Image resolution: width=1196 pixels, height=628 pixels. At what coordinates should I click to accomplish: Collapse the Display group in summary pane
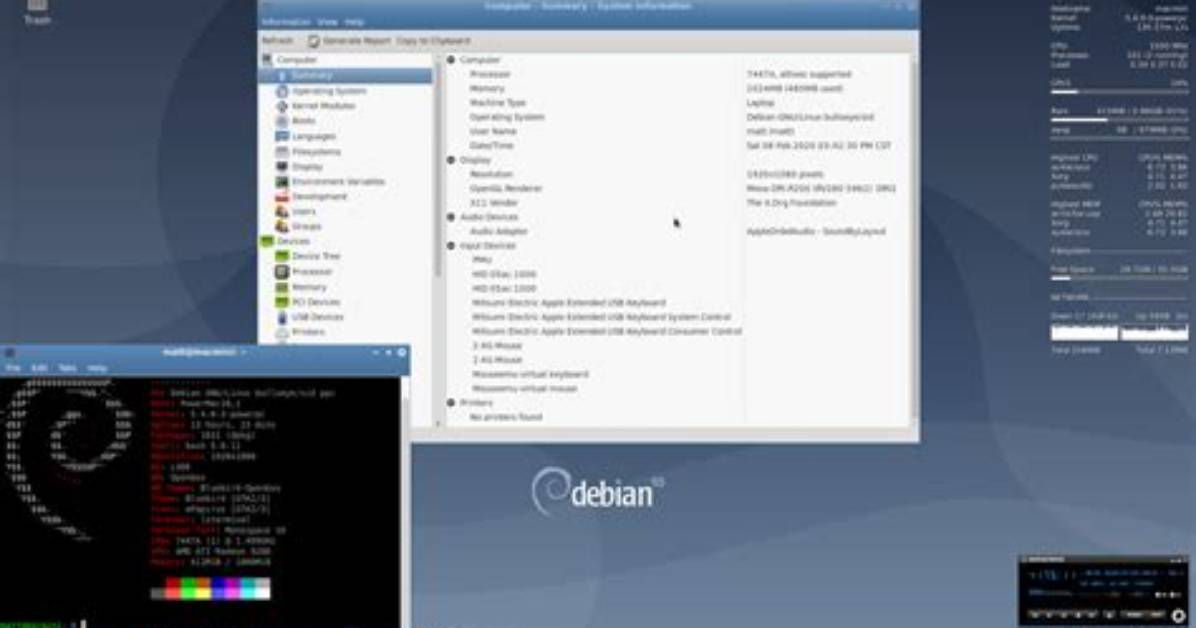(451, 160)
